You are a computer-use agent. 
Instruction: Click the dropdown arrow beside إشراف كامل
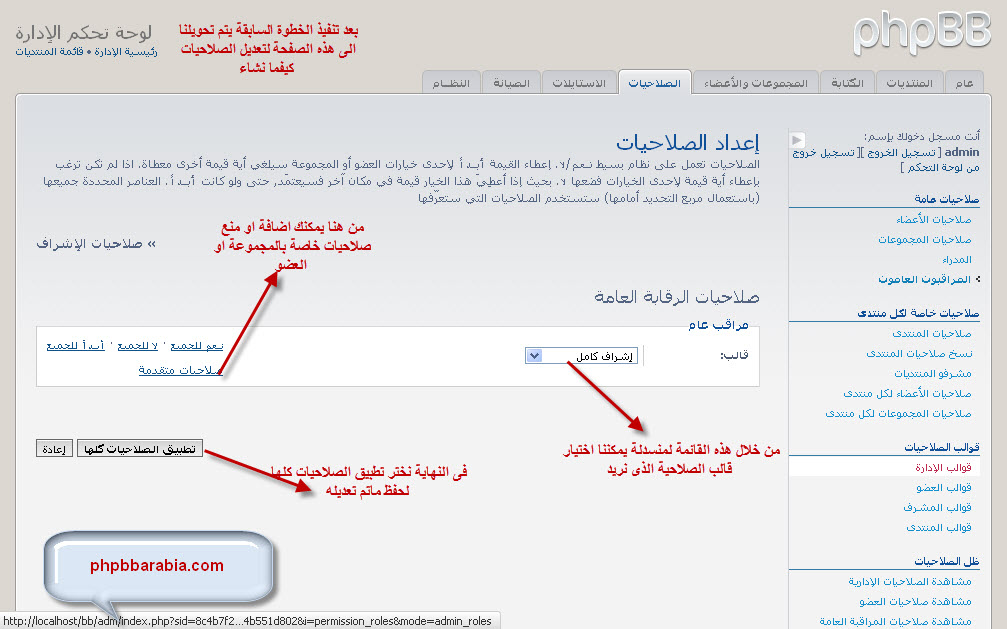pyautogui.click(x=534, y=355)
